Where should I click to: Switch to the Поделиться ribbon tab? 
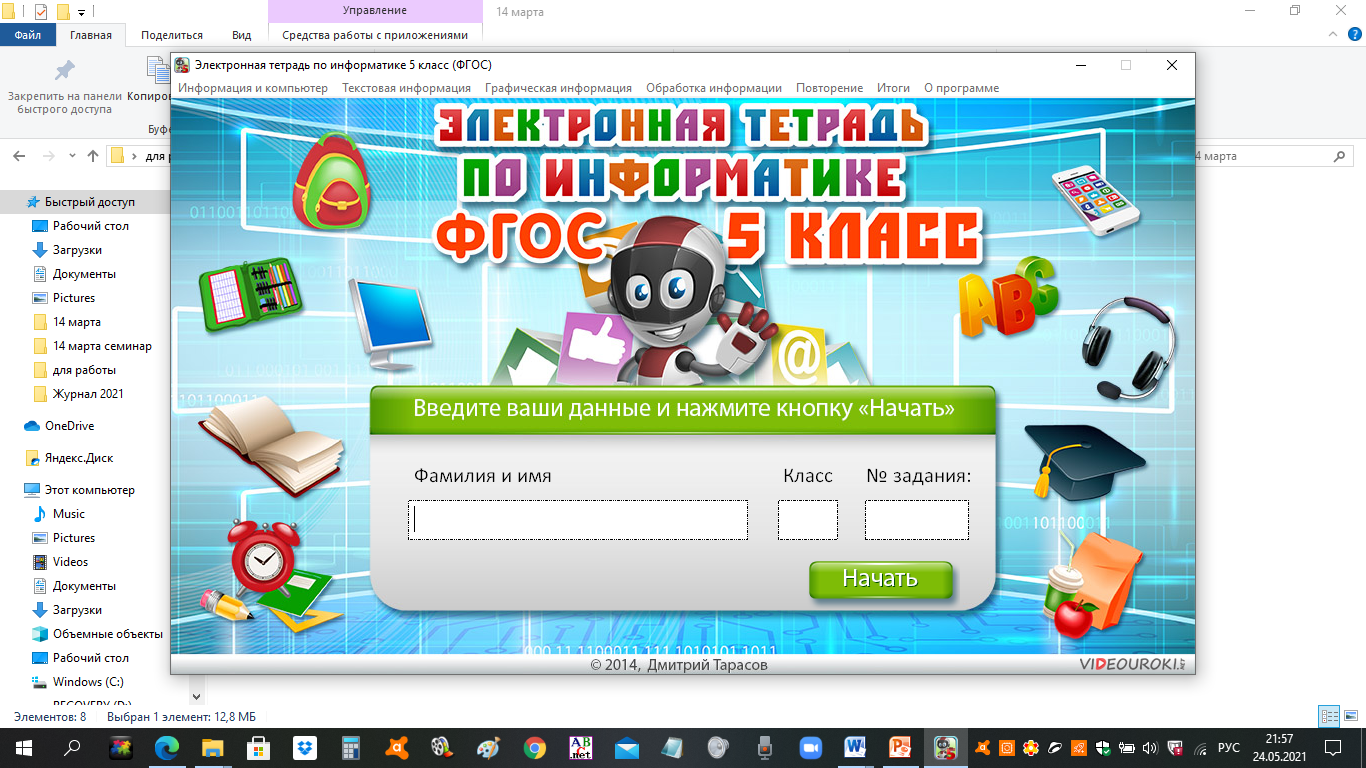pos(172,35)
